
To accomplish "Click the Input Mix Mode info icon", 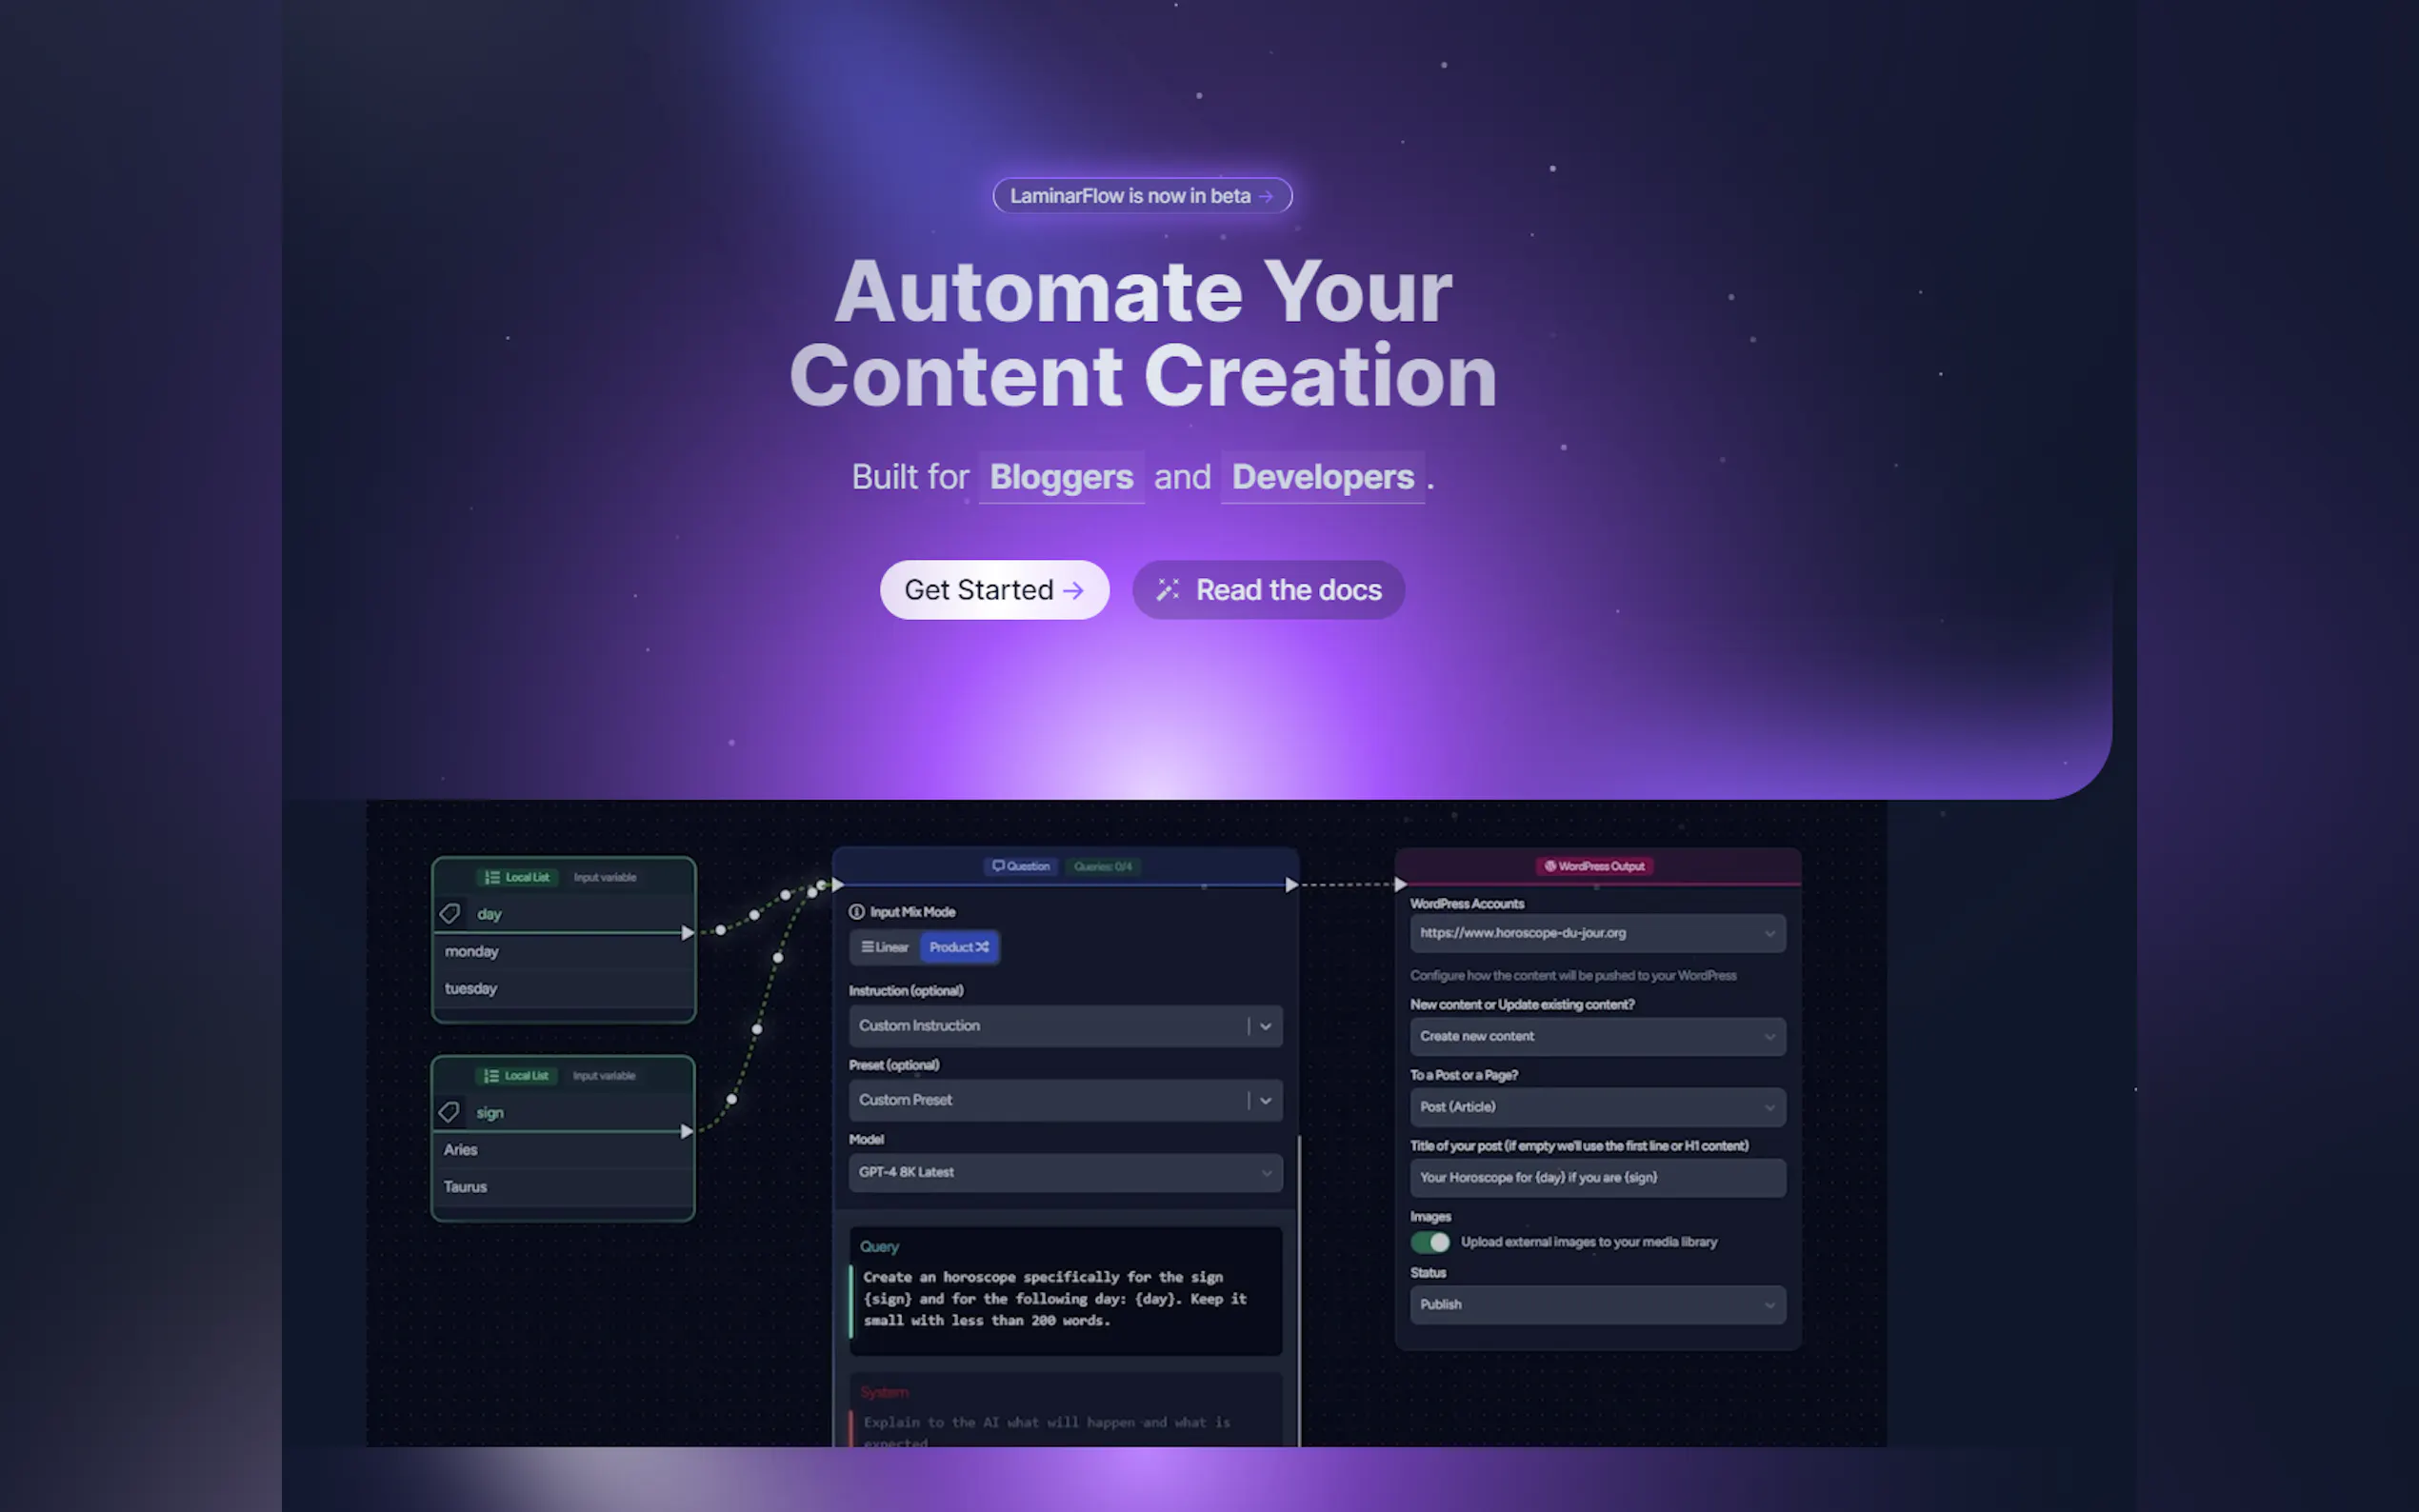I will click(857, 912).
